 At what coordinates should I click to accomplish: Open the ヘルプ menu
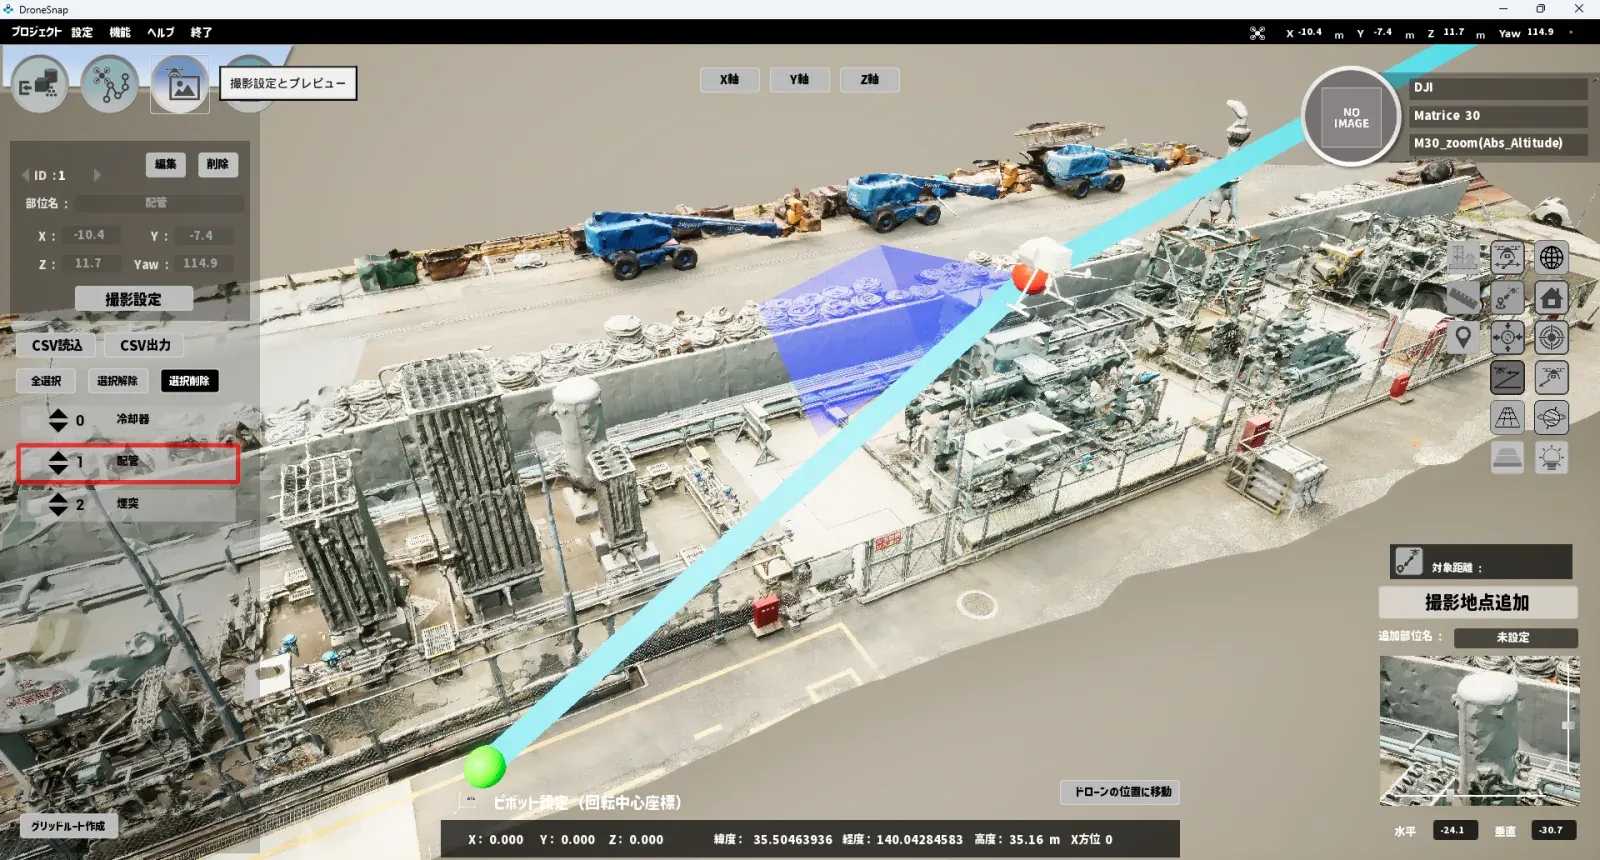coord(161,32)
